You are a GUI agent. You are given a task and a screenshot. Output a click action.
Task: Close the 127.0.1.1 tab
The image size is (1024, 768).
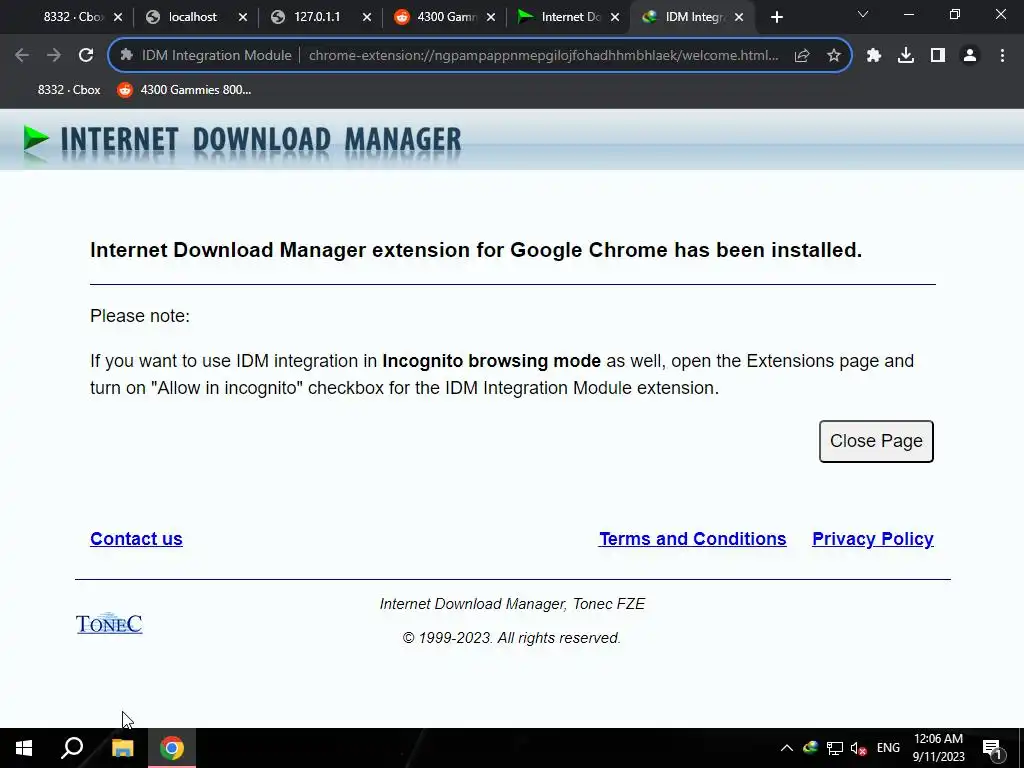[367, 18]
